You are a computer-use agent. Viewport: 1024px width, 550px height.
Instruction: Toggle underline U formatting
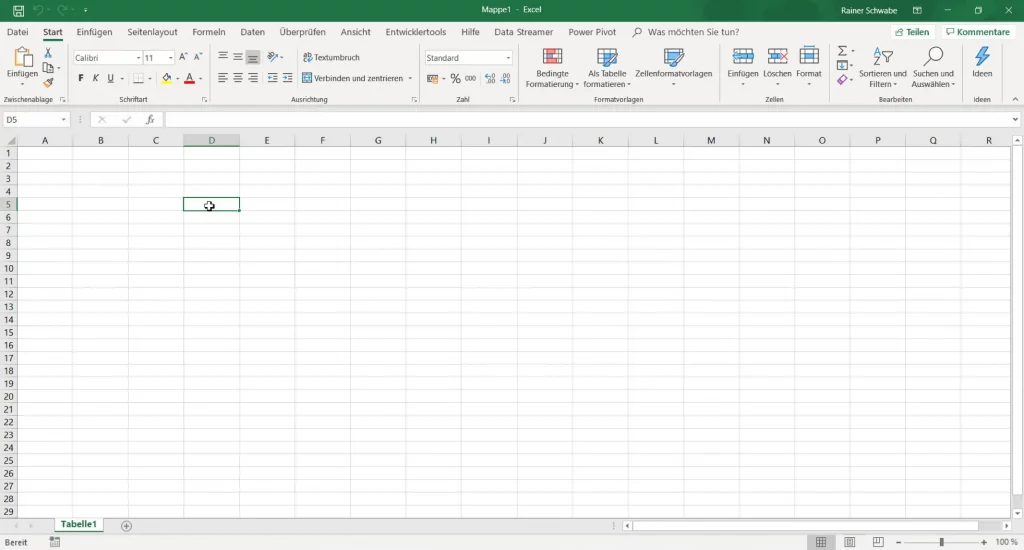[x=110, y=78]
